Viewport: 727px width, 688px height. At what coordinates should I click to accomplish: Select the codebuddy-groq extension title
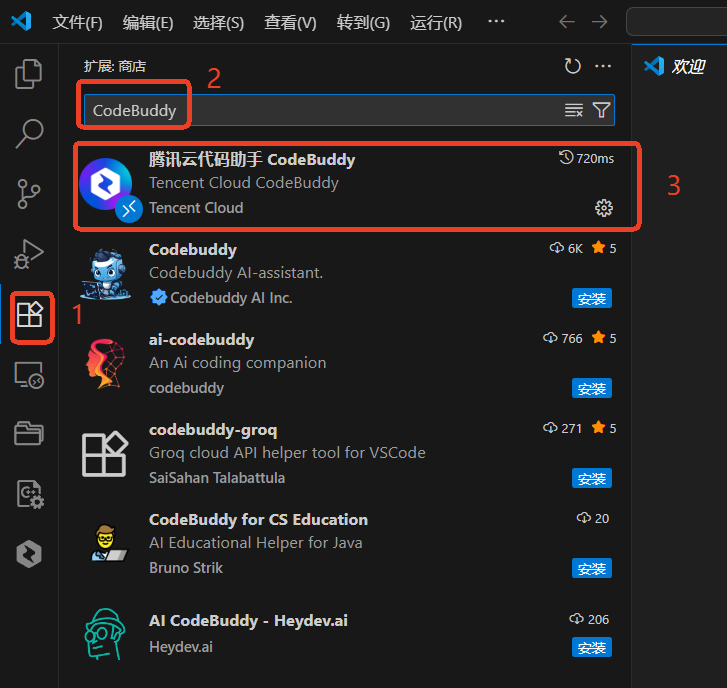213,430
